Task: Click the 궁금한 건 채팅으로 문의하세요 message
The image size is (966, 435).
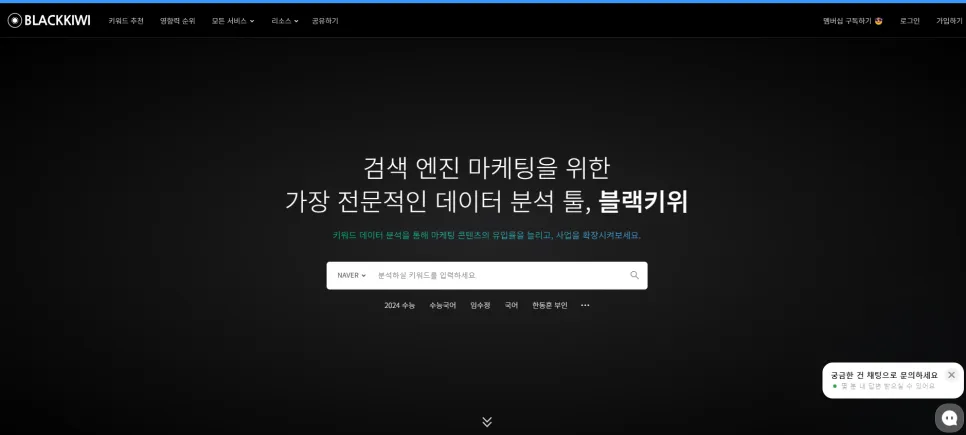Action: [x=884, y=375]
